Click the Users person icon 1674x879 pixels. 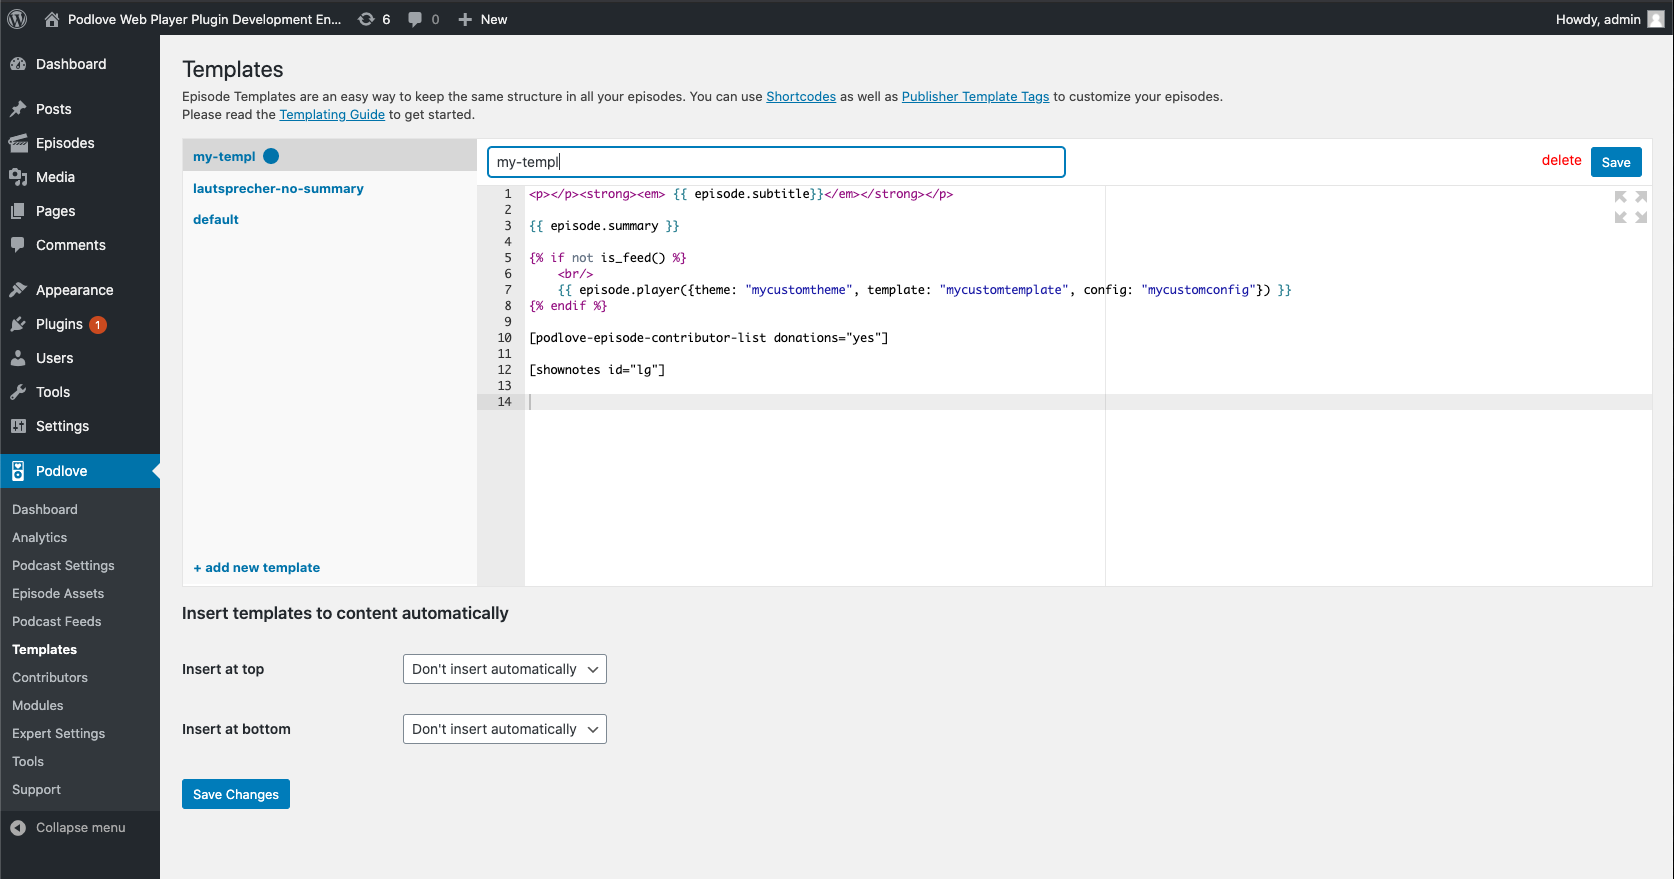[18, 358]
